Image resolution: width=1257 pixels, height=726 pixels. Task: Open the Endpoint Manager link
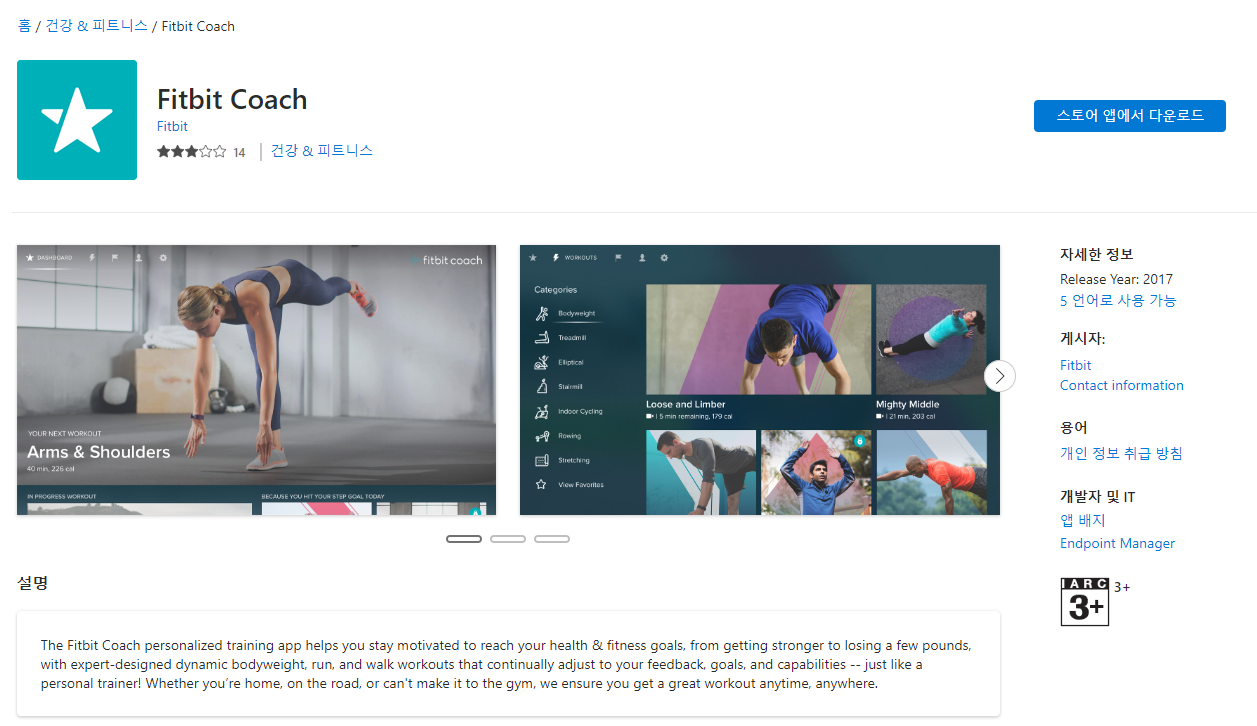click(x=1117, y=543)
